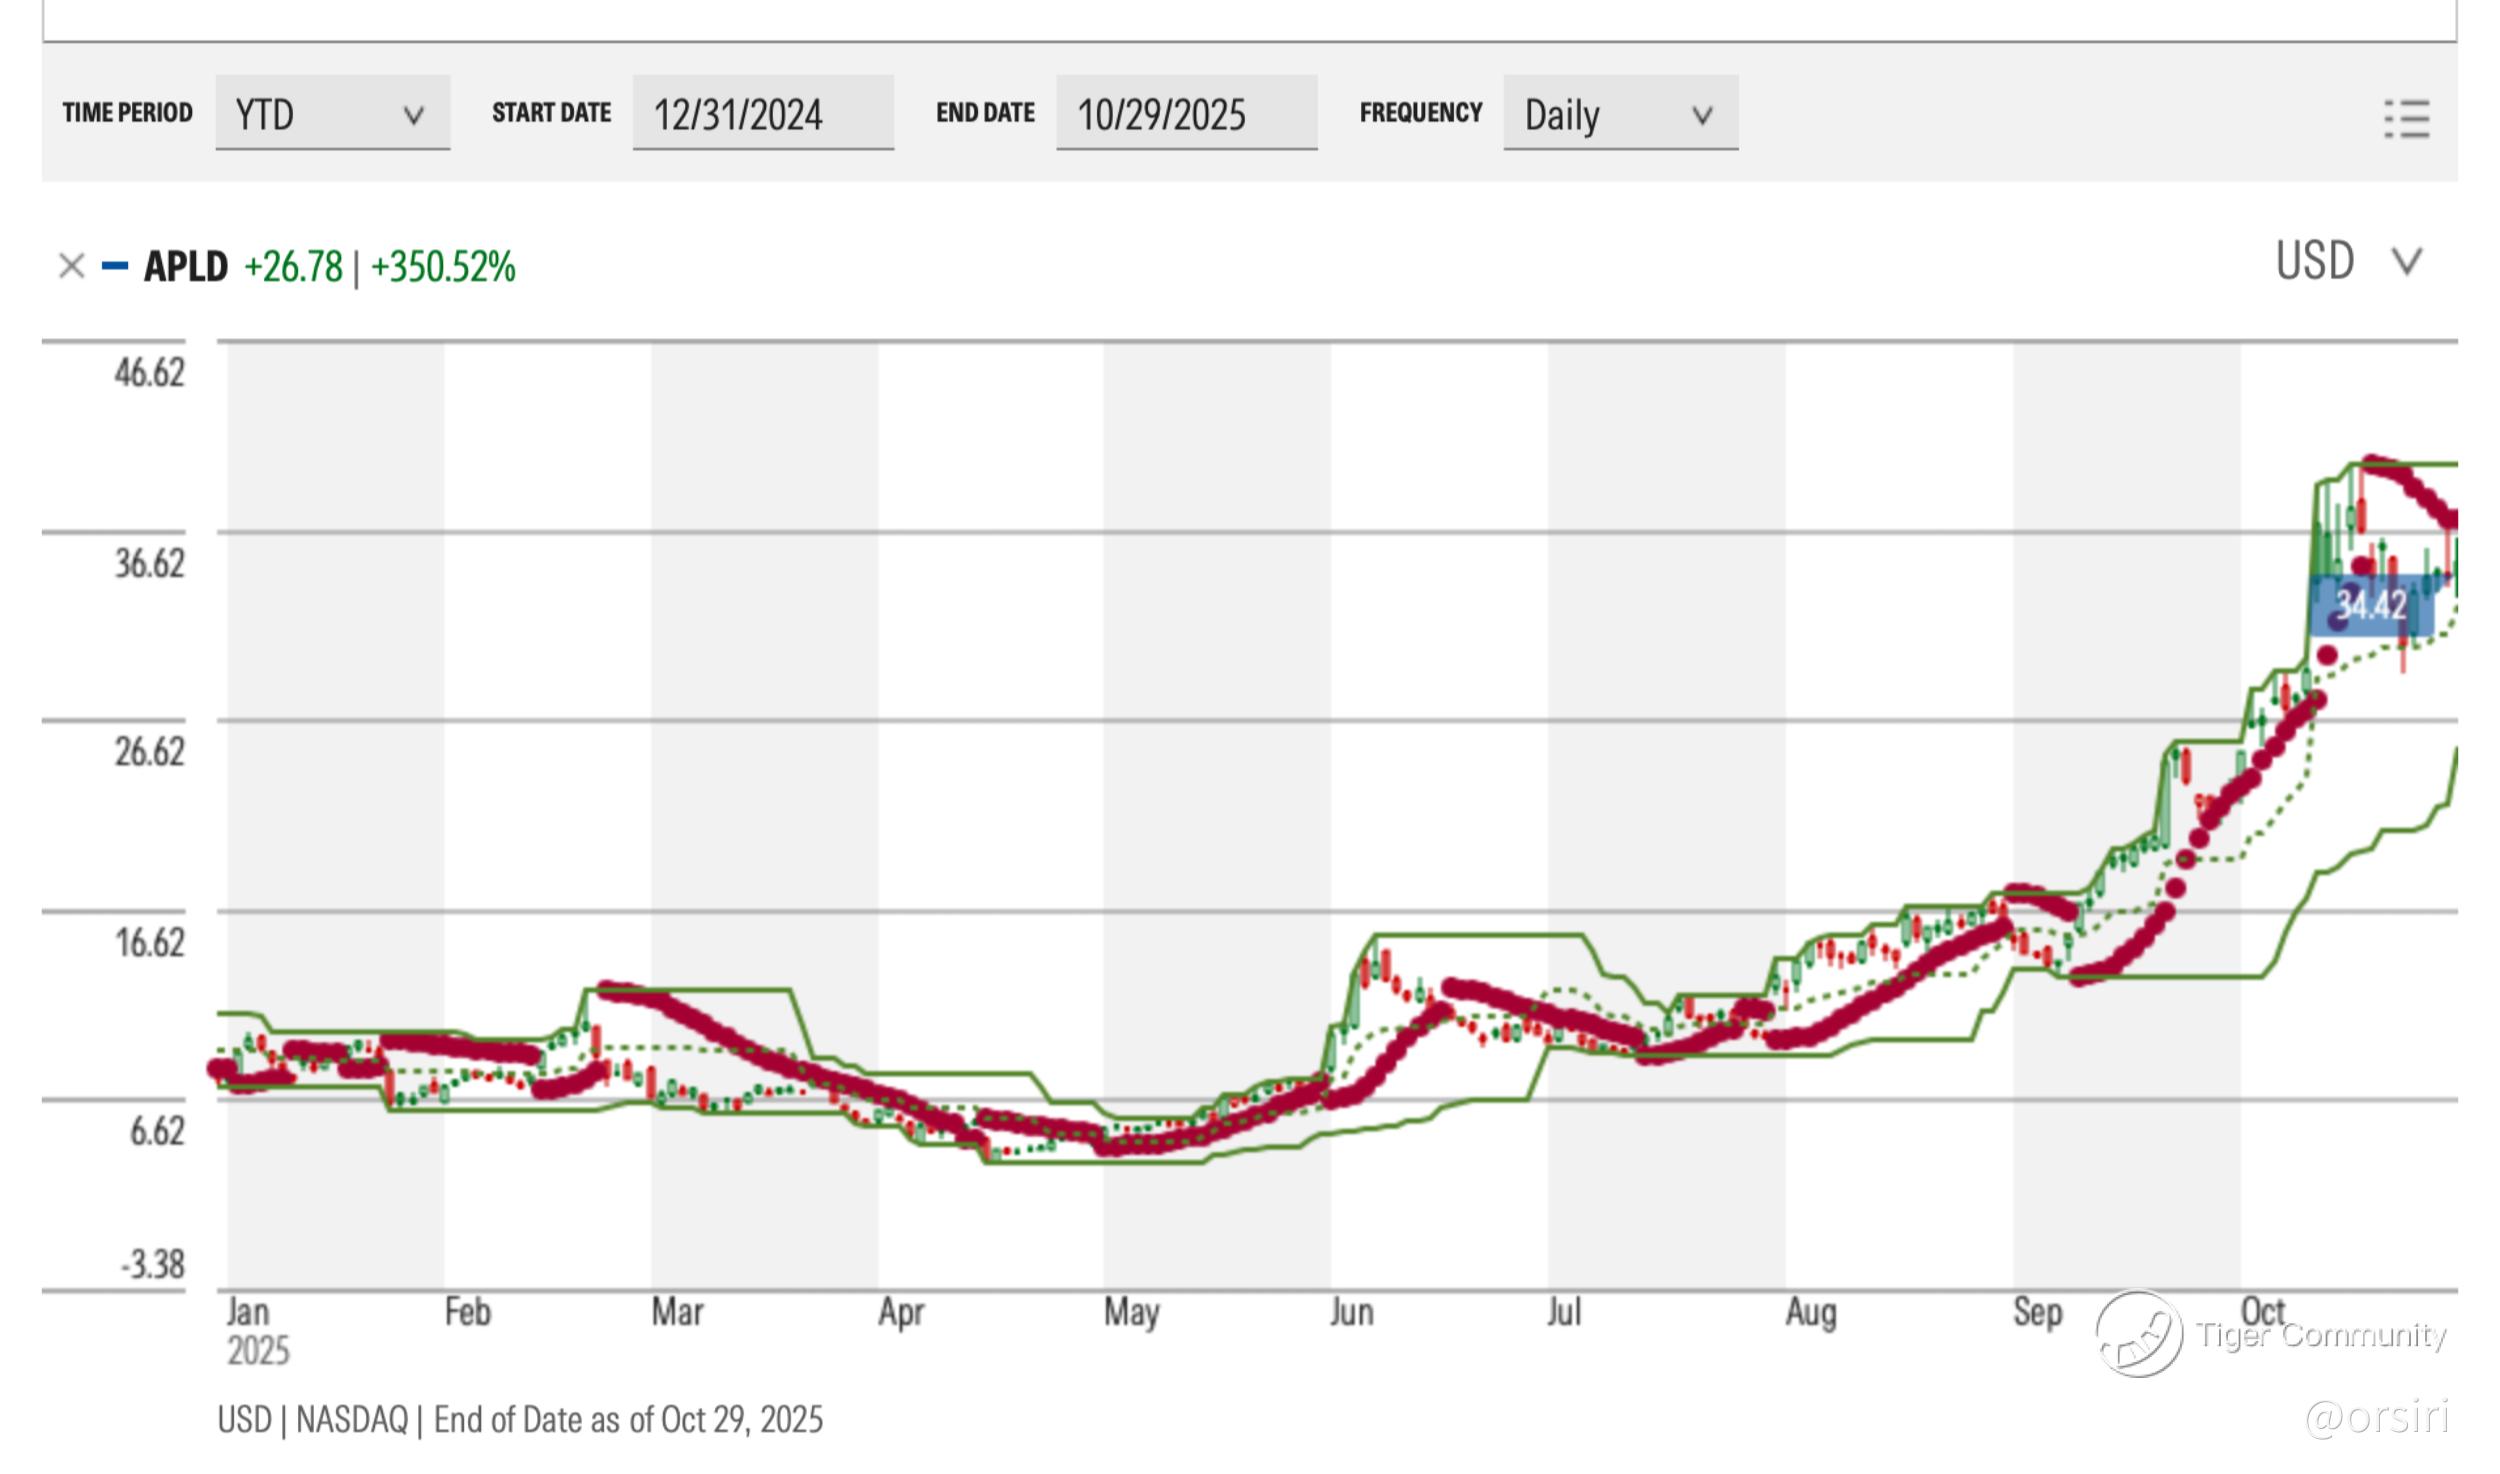Open the YTD time period dropdown
The width and height of the screenshot is (2500, 1474).
tap(331, 113)
